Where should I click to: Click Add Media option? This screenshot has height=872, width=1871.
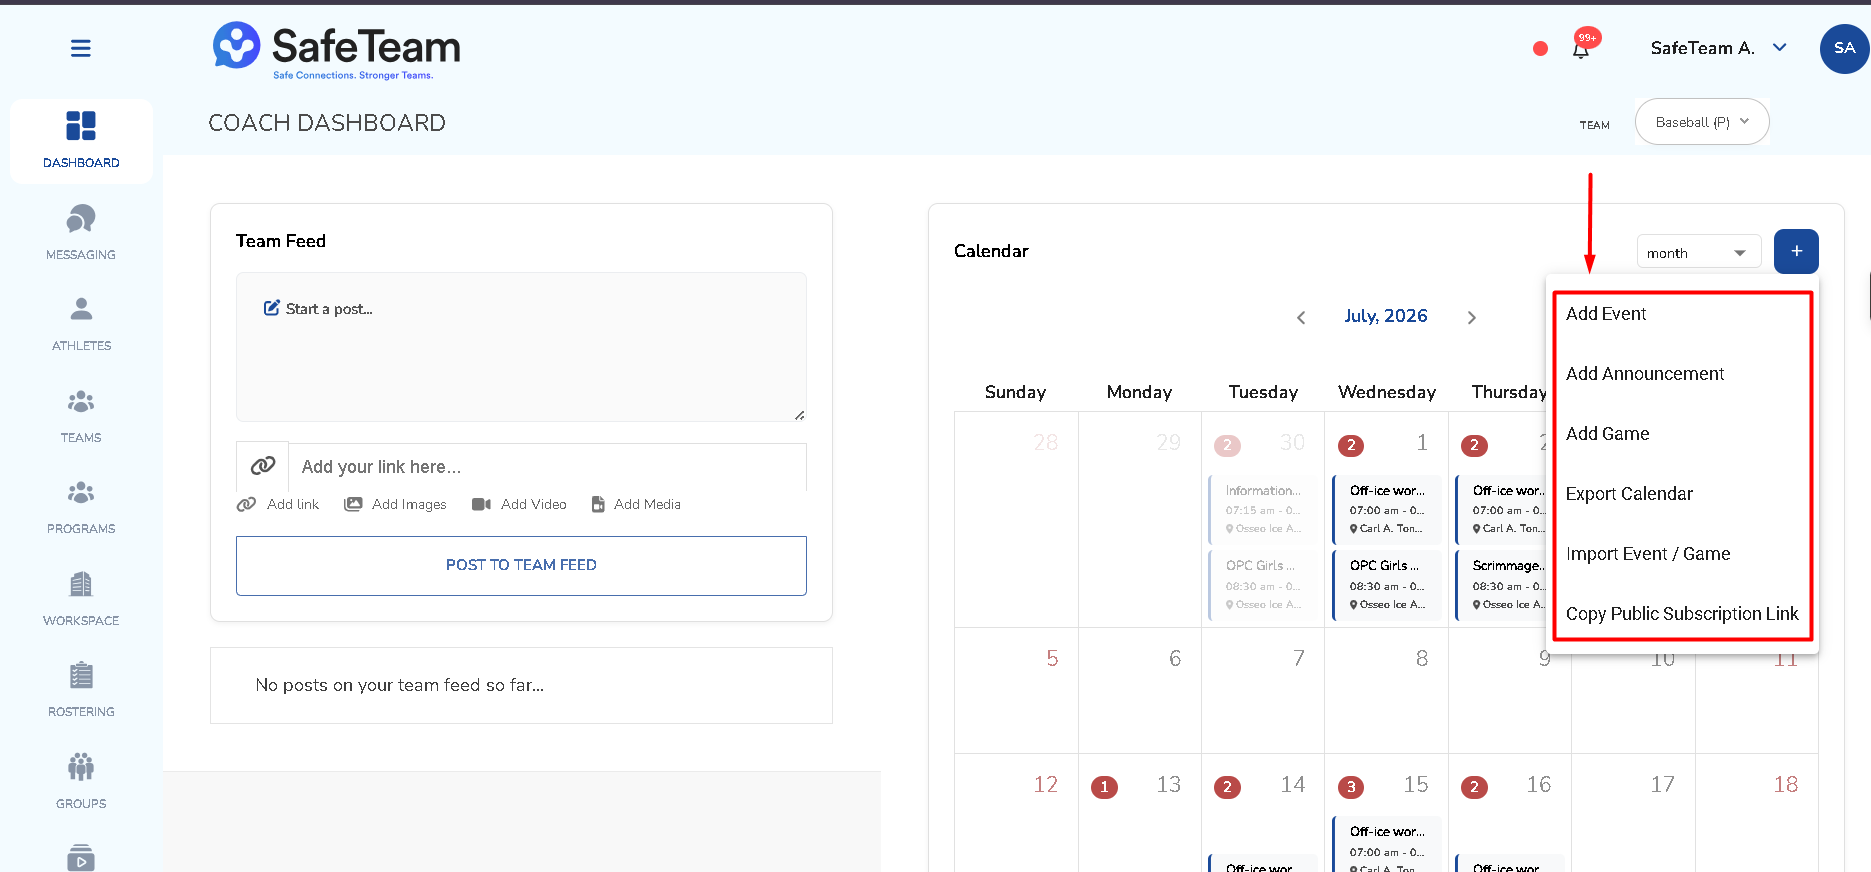pos(636,504)
